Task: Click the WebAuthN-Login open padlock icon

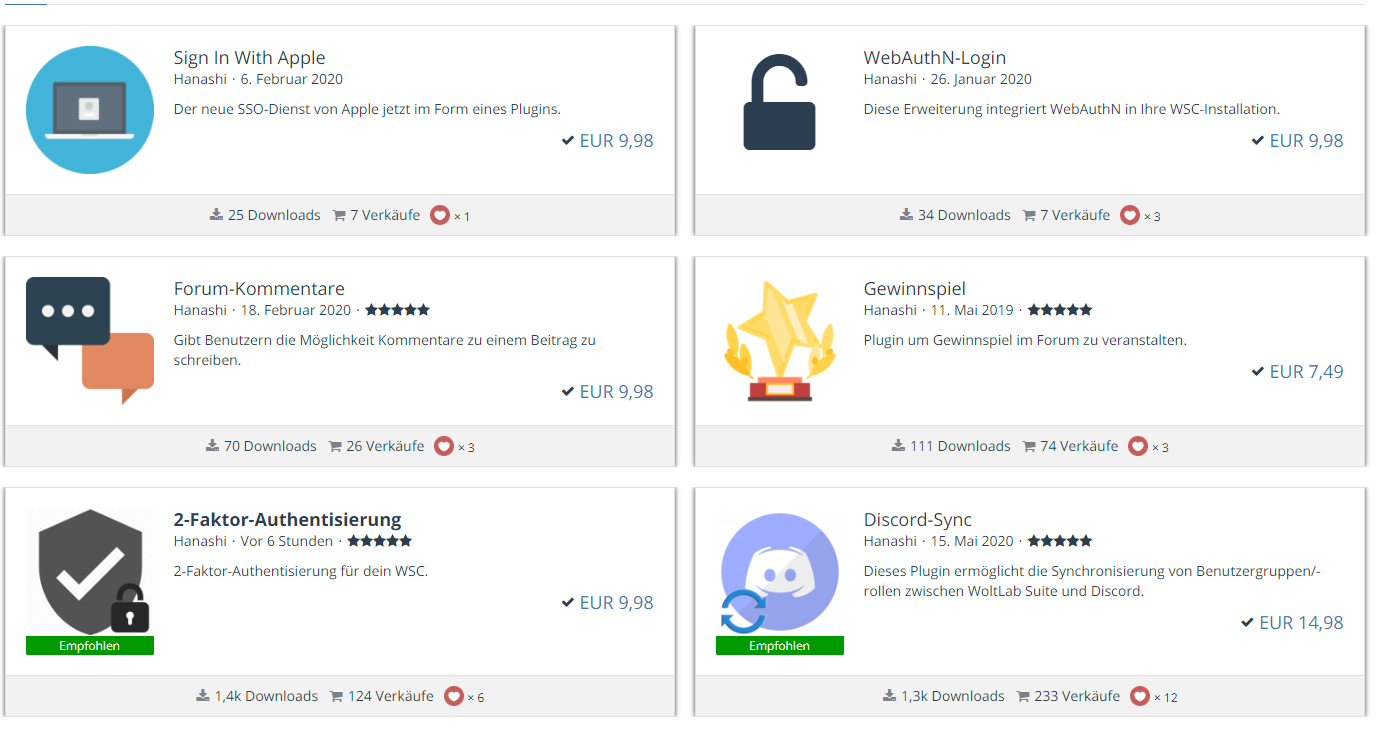Action: tap(779, 104)
